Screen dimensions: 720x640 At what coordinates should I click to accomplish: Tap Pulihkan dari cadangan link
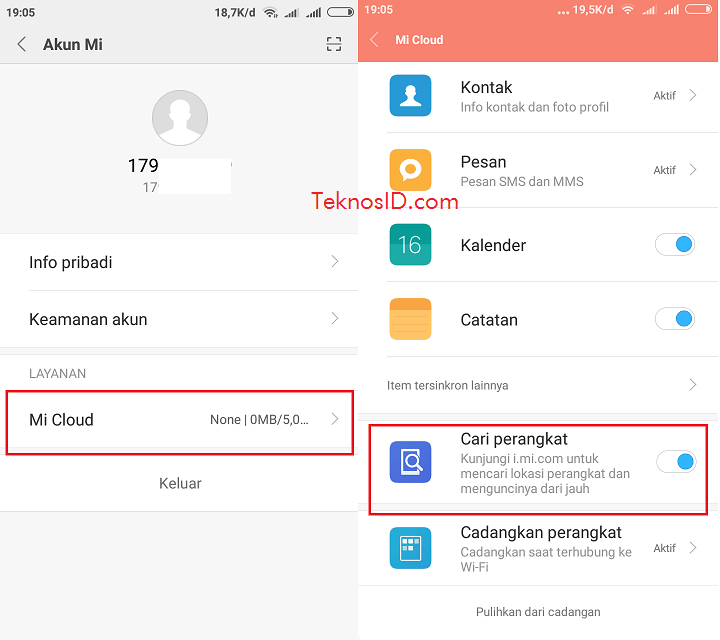point(538,612)
